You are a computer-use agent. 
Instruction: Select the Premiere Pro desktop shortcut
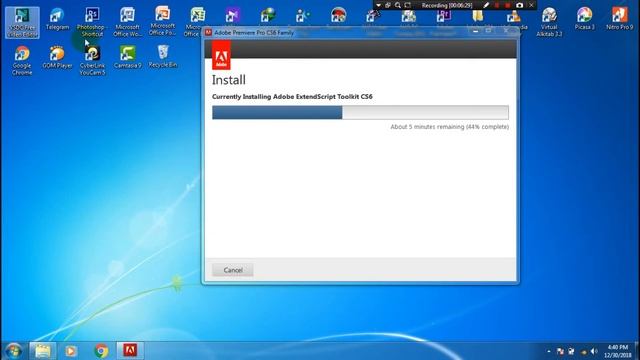point(443,16)
